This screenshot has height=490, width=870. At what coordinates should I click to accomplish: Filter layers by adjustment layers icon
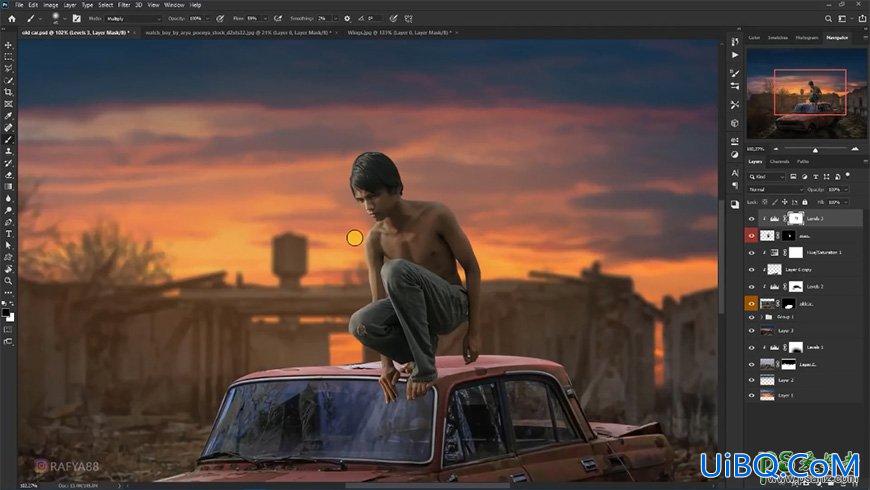pyautogui.click(x=805, y=176)
